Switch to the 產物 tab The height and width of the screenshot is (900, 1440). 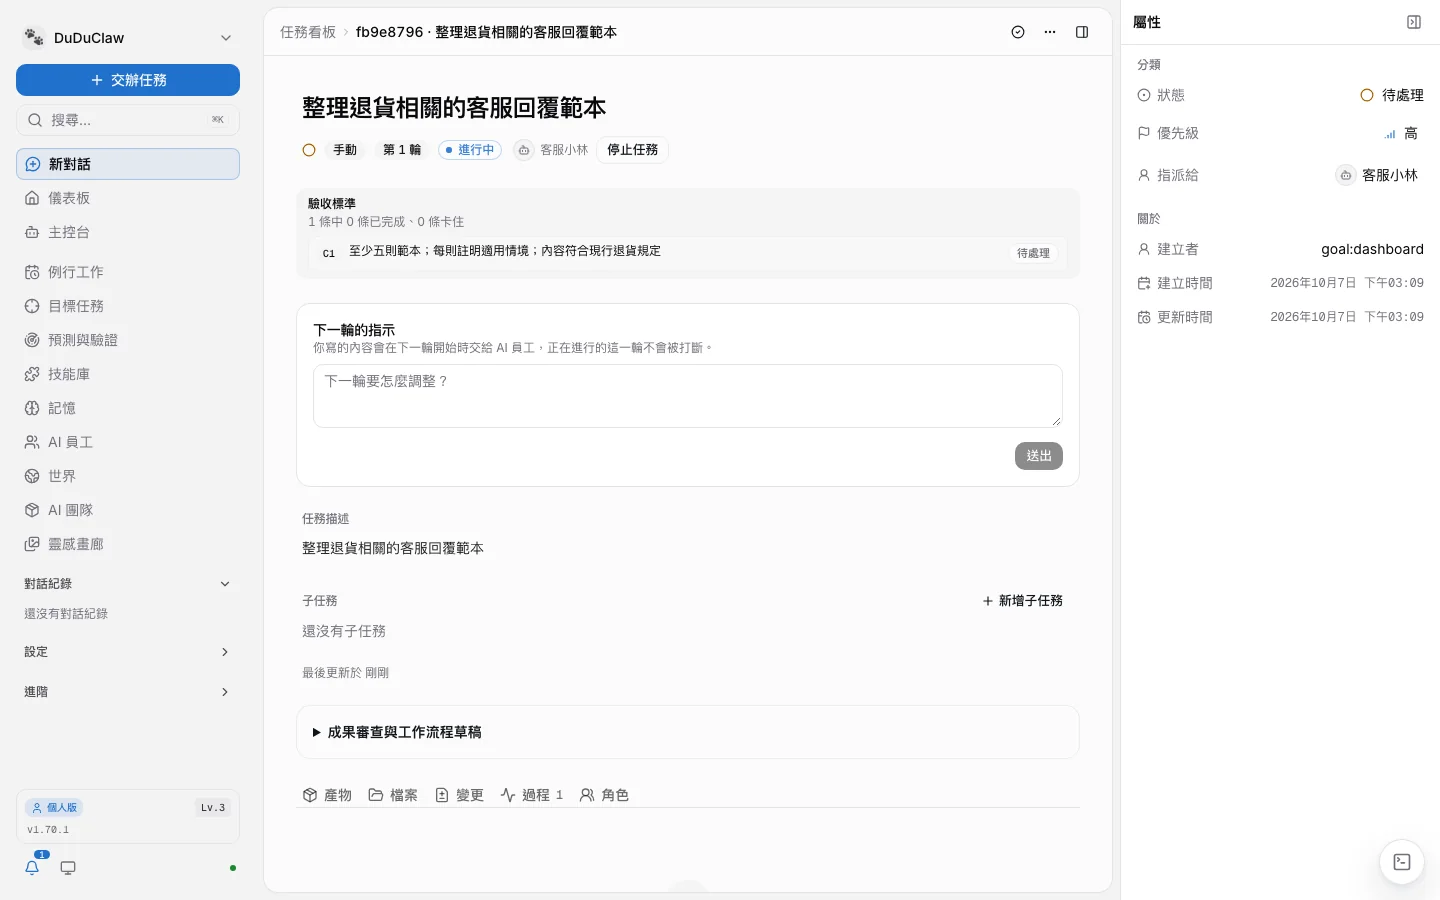327,795
